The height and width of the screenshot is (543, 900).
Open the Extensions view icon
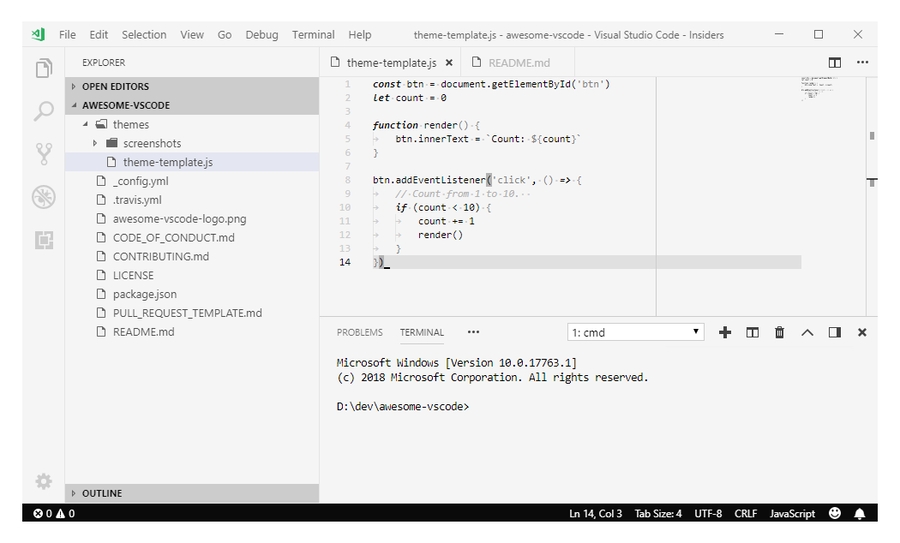pyautogui.click(x=43, y=240)
